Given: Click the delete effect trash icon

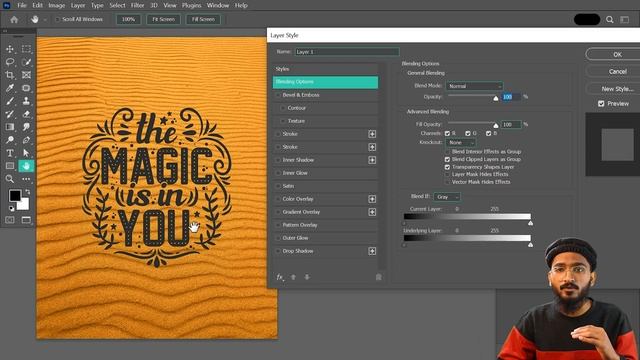Looking at the screenshot, I should pos(378,277).
